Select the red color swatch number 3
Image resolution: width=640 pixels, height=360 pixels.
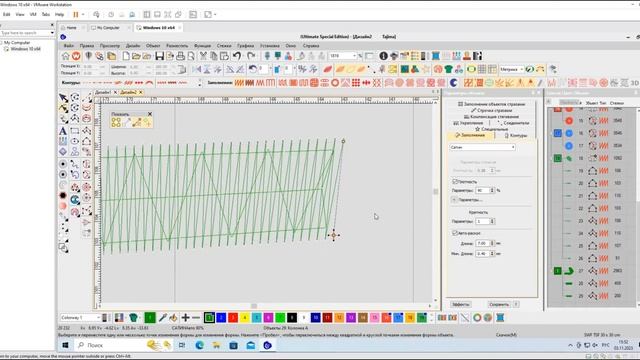(x=233, y=318)
